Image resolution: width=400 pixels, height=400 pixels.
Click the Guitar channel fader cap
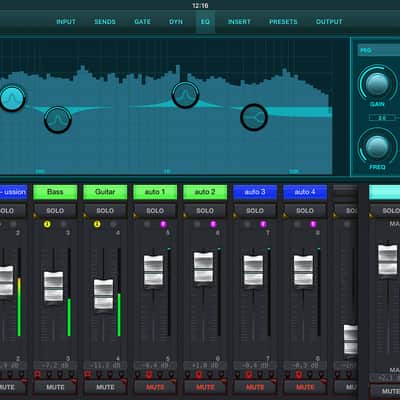pos(103,295)
